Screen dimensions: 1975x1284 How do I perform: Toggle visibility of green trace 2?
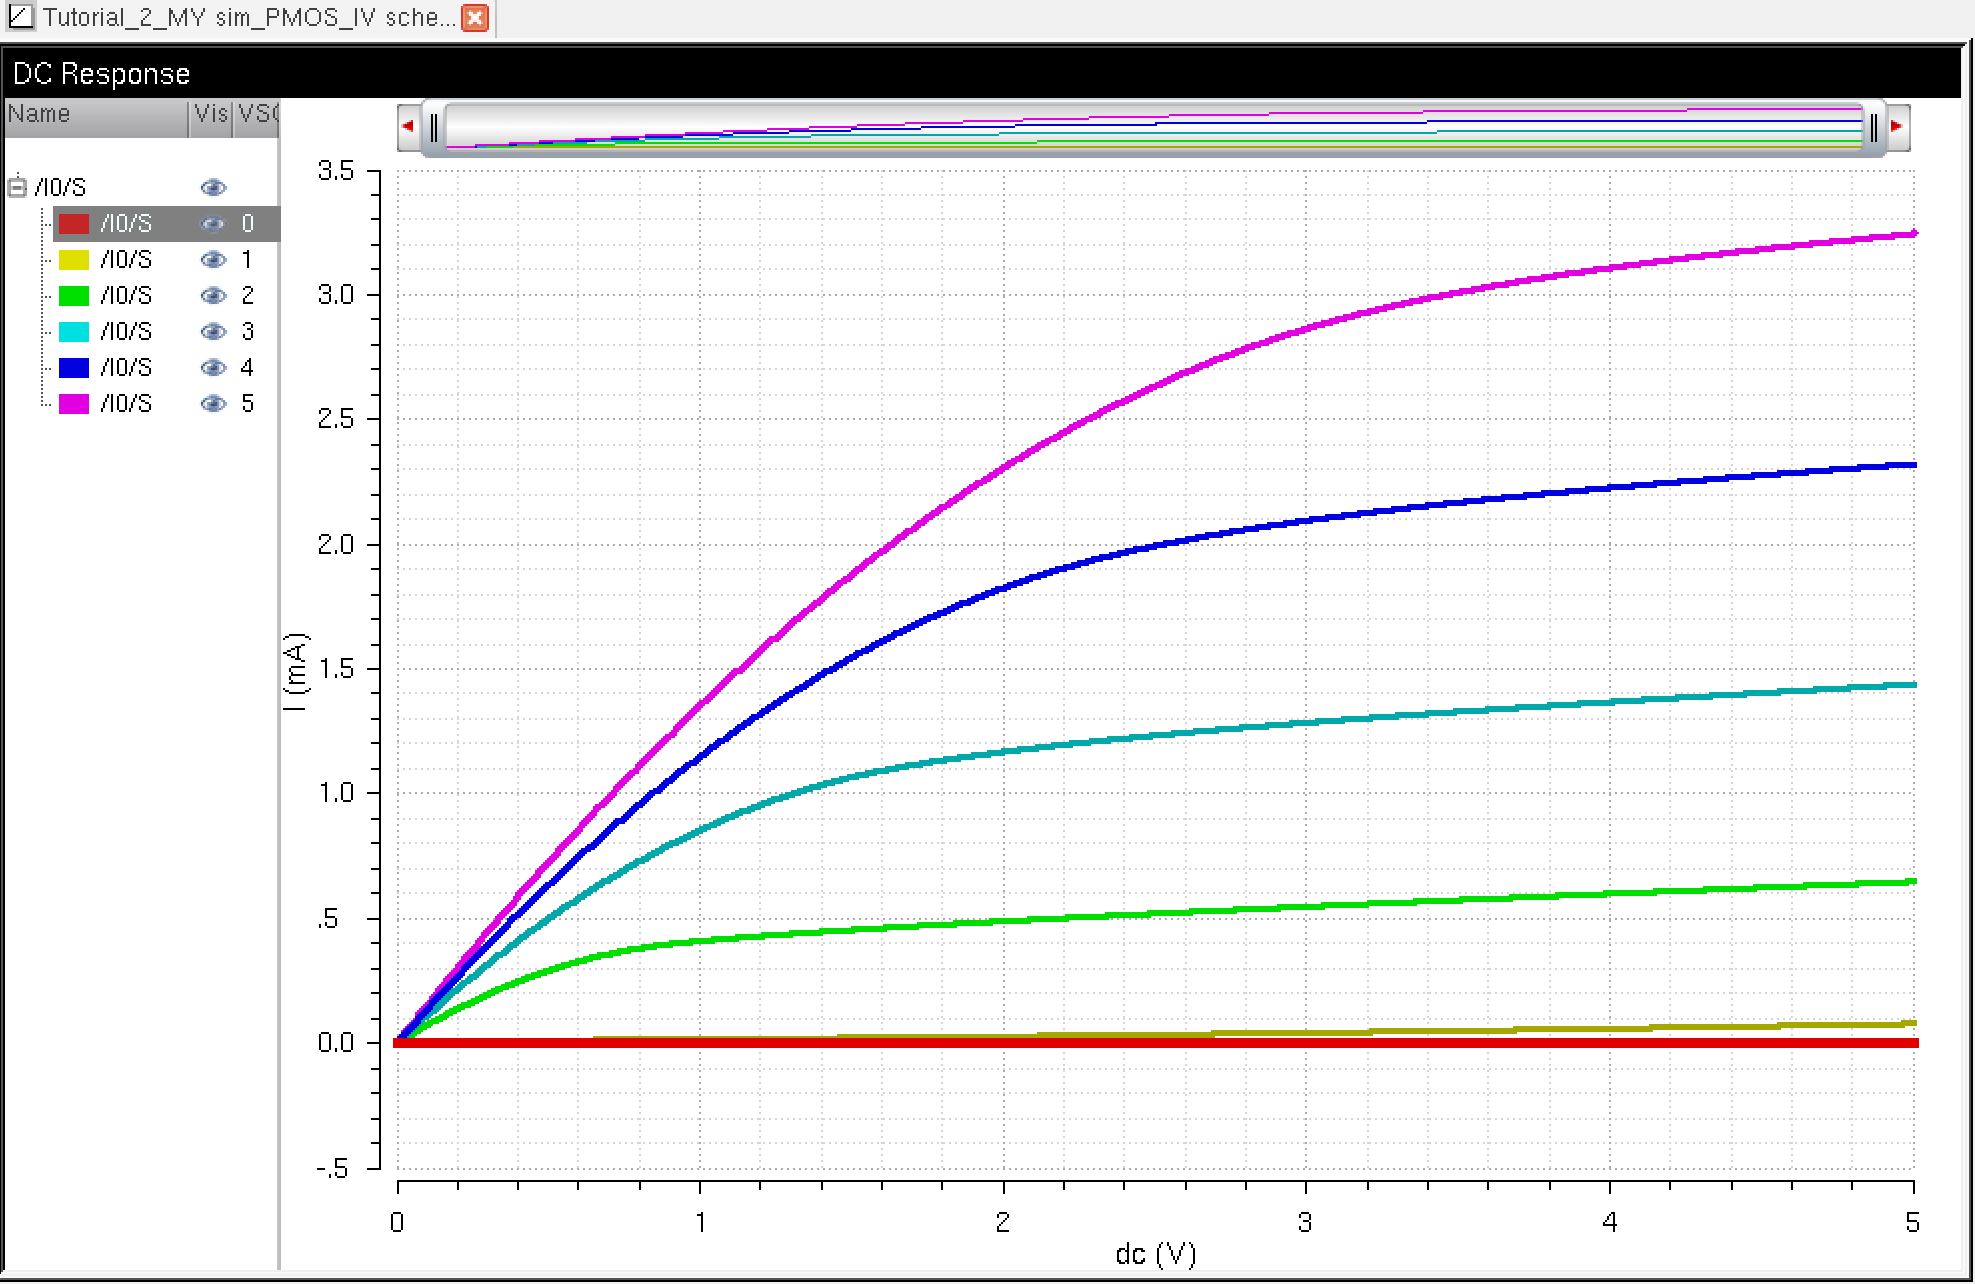tap(213, 296)
